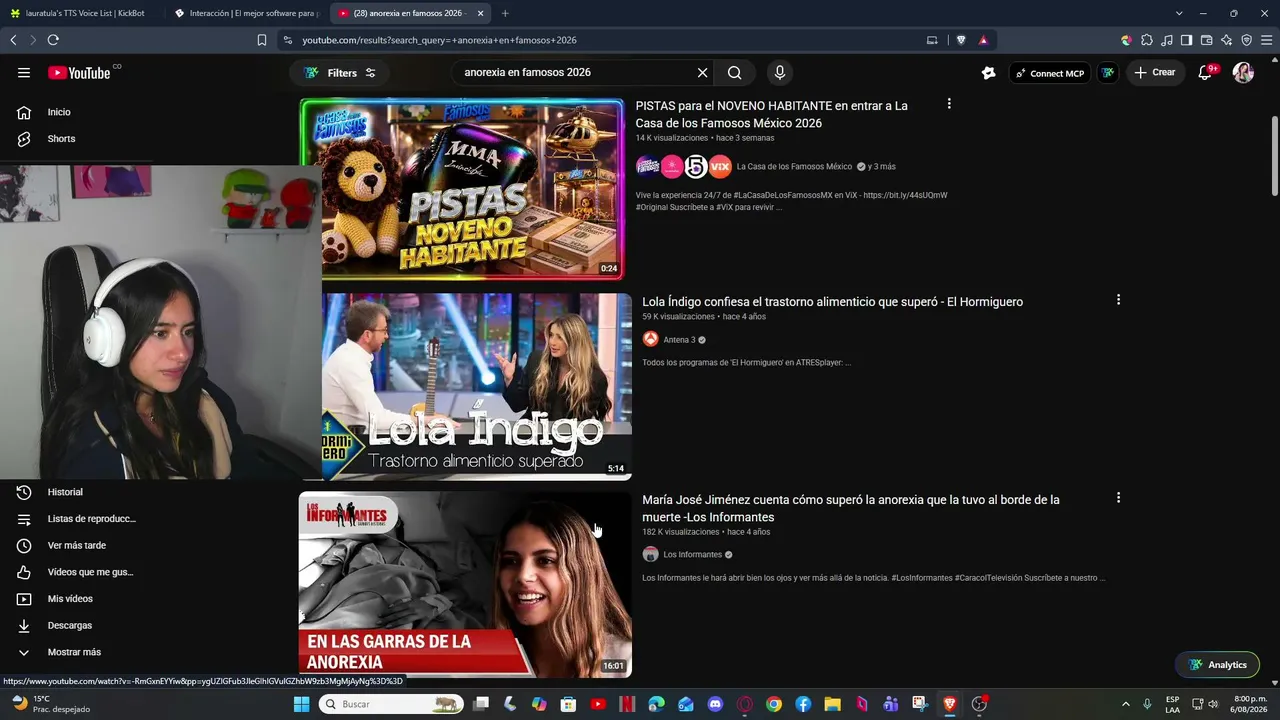This screenshot has height=720, width=1280.
Task: Toggle the browser sidebar panel
Action: coord(1186,40)
